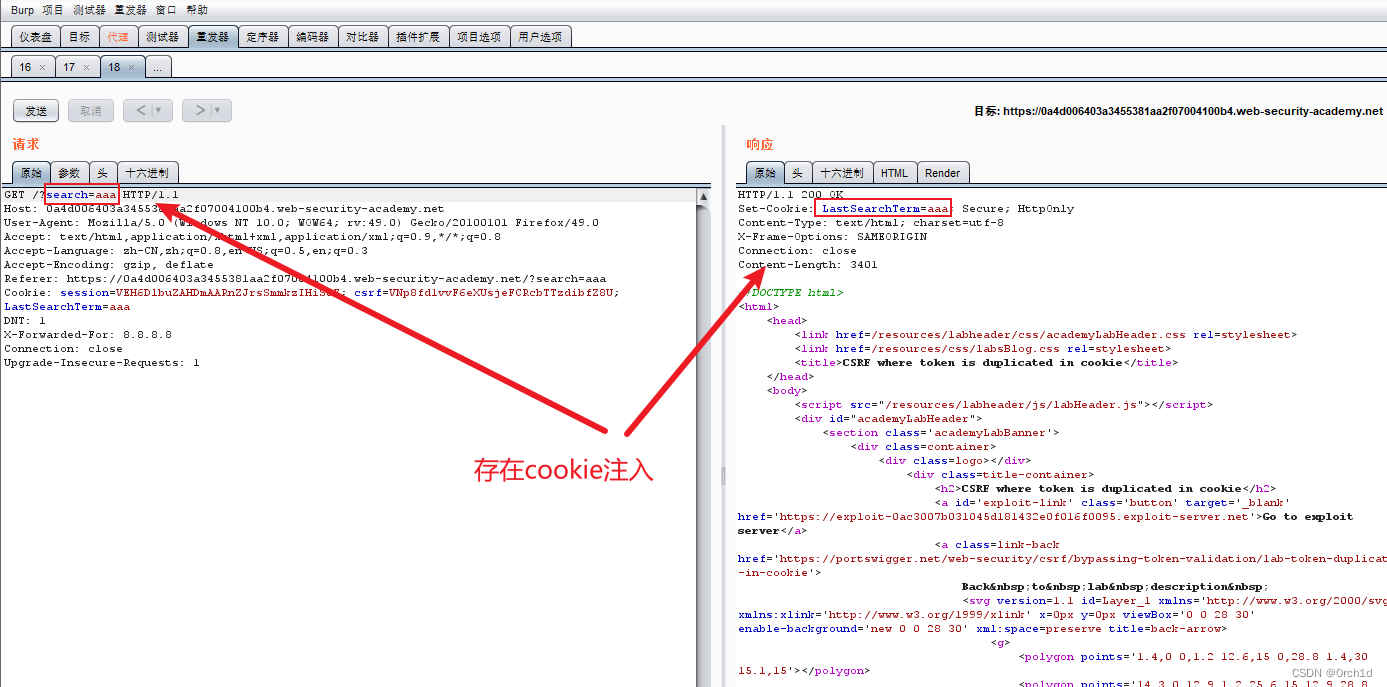Switch to the 编码器 tab
This screenshot has height=687, width=1387.
click(x=312, y=37)
